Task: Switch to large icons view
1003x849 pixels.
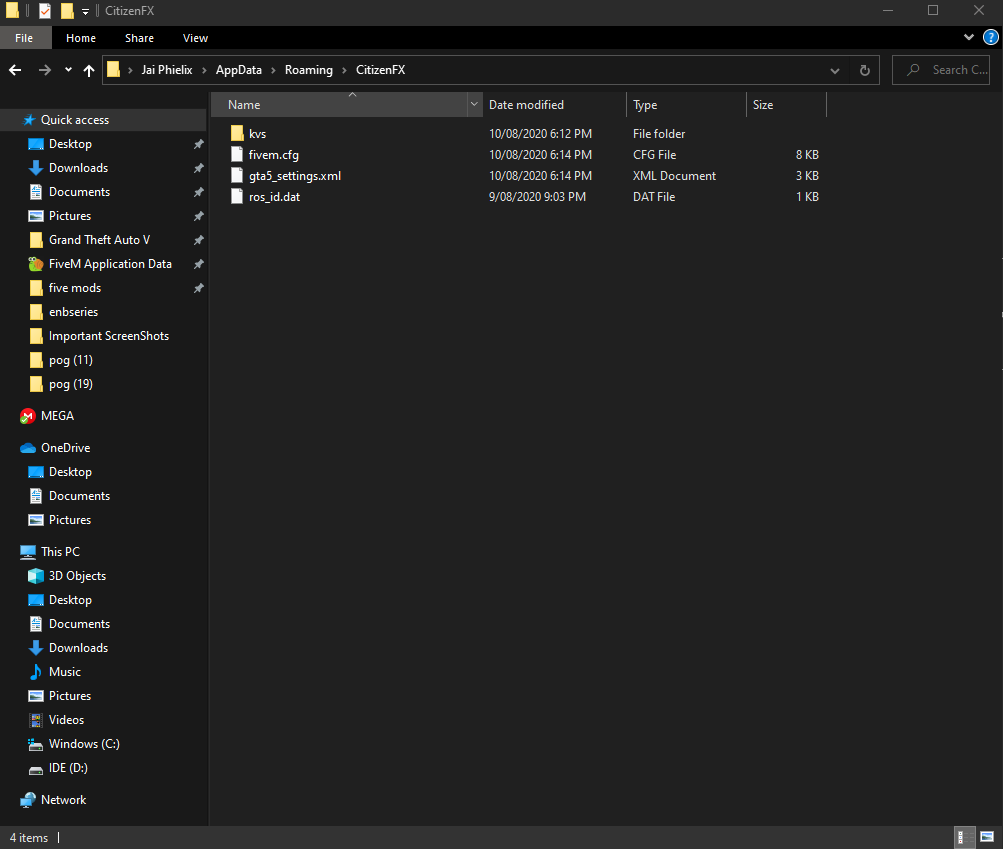Action: pos(986,837)
